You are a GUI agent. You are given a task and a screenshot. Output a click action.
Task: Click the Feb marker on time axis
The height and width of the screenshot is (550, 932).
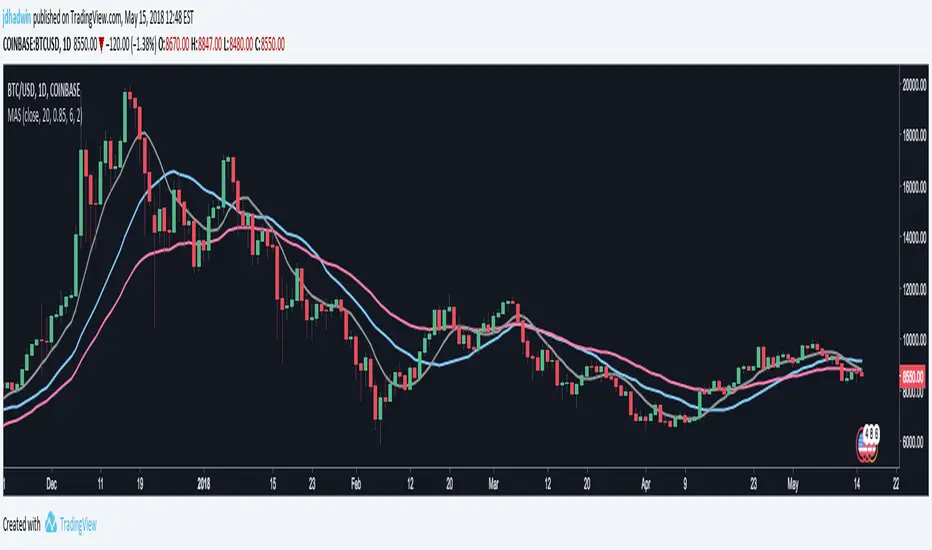pyautogui.click(x=357, y=480)
